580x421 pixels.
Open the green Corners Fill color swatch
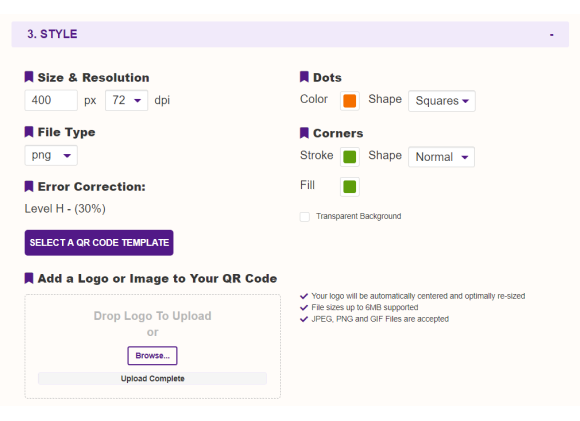350,186
